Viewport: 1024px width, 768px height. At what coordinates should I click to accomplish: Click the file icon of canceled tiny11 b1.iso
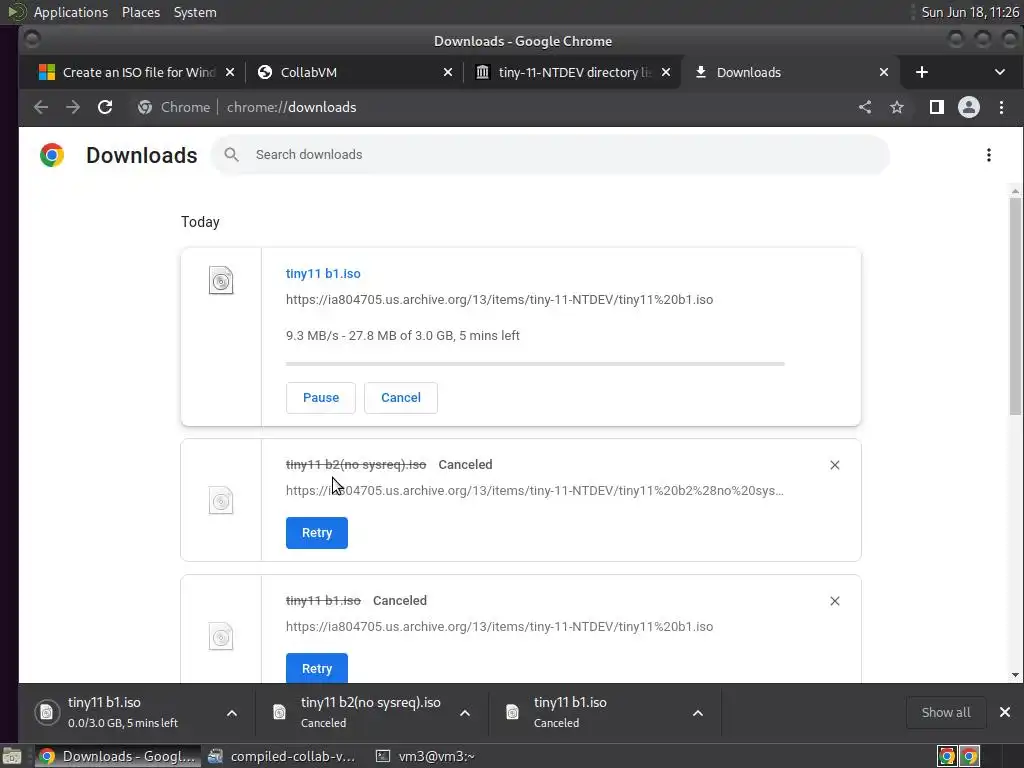pos(221,637)
